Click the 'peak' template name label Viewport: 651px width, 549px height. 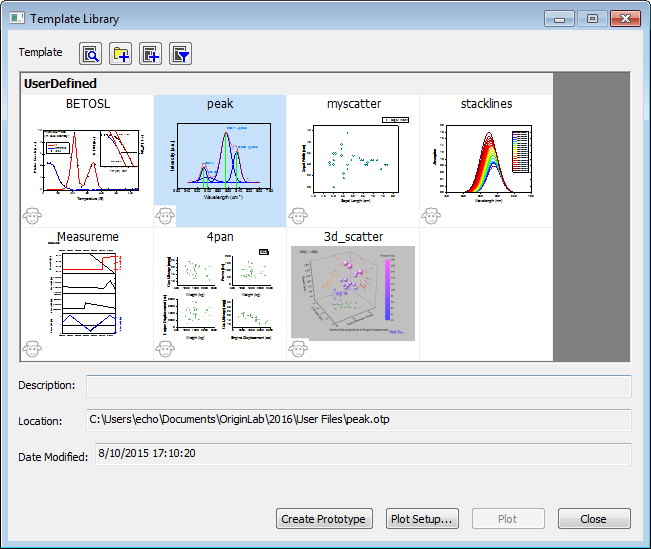point(220,104)
